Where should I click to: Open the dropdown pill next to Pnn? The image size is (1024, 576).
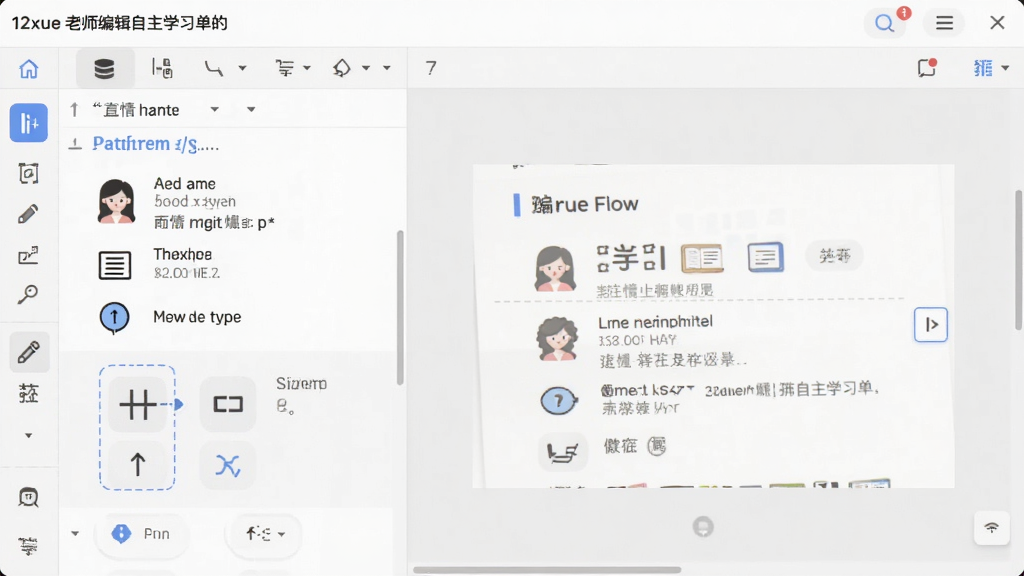click(x=264, y=534)
